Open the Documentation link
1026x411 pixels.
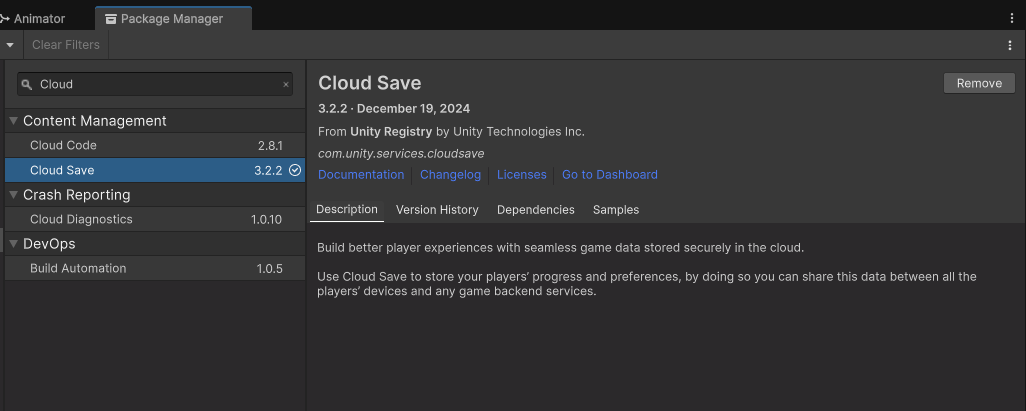tap(361, 175)
